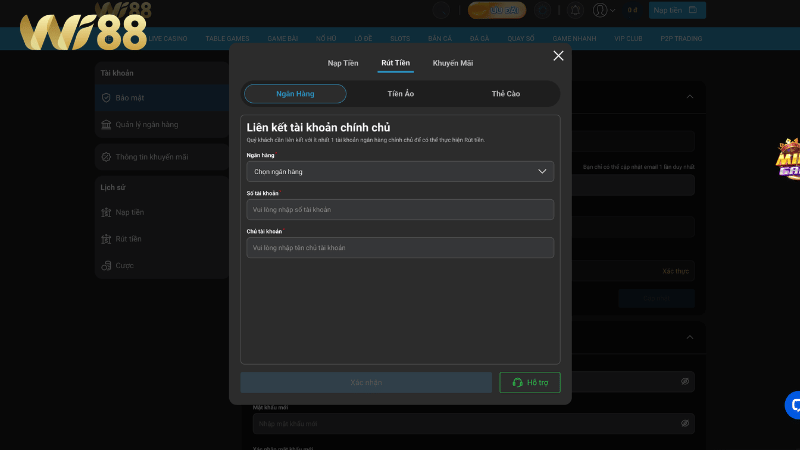Screen dimensions: 800x450
Task: Click the Số tài khoản input field
Action: tap(400, 209)
